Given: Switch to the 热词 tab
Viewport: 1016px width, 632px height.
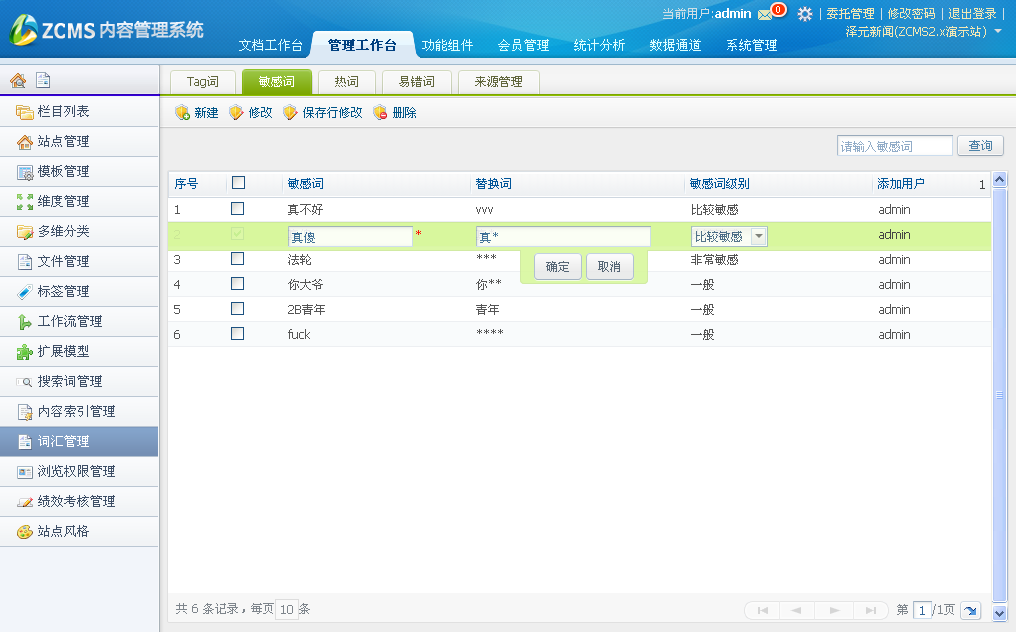Looking at the screenshot, I should (x=347, y=82).
